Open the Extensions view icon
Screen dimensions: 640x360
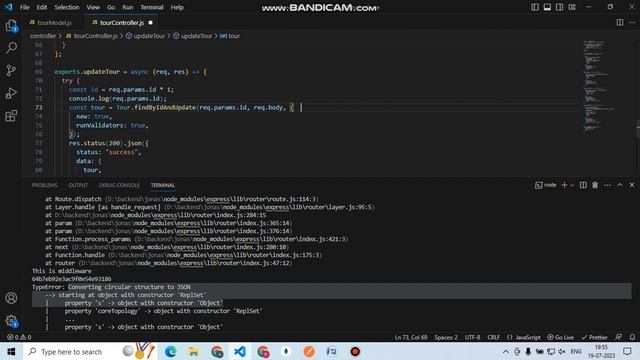tap(11, 116)
